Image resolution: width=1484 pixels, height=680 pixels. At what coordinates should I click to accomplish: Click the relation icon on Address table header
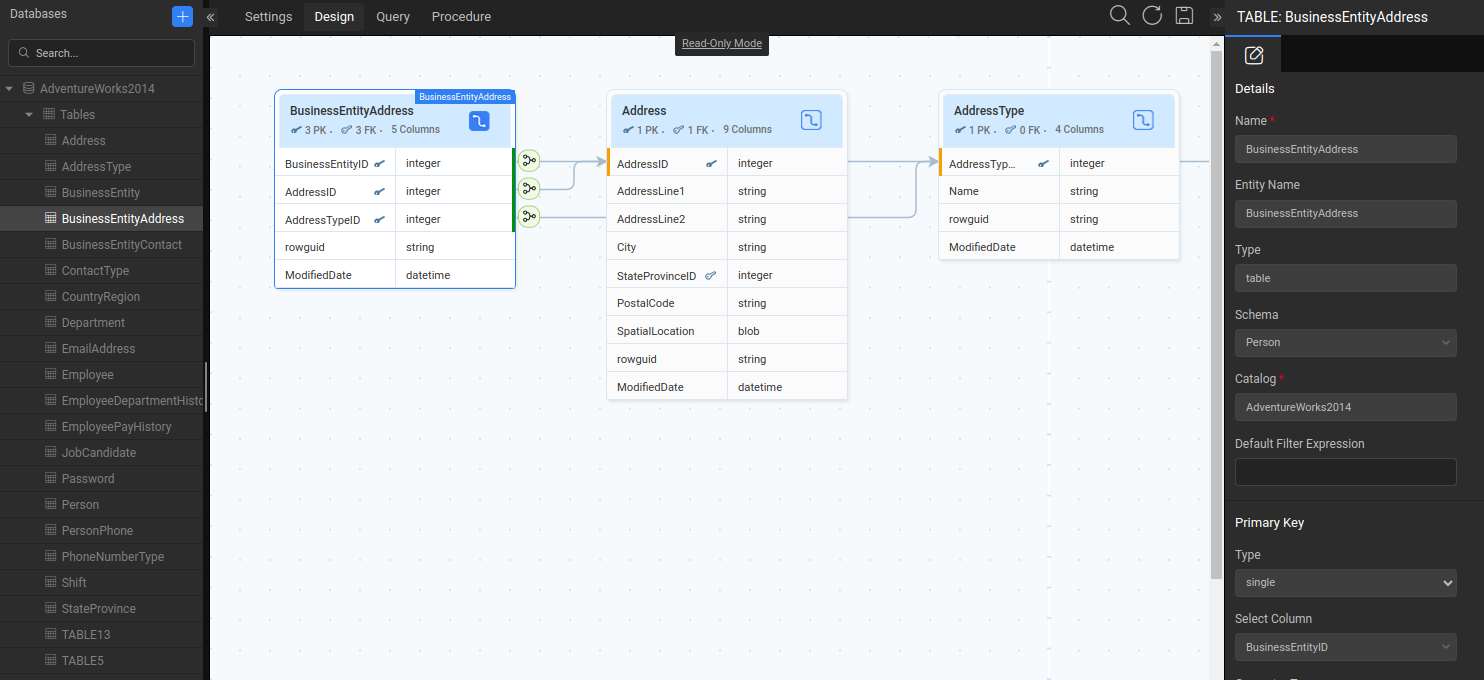pyautogui.click(x=811, y=120)
